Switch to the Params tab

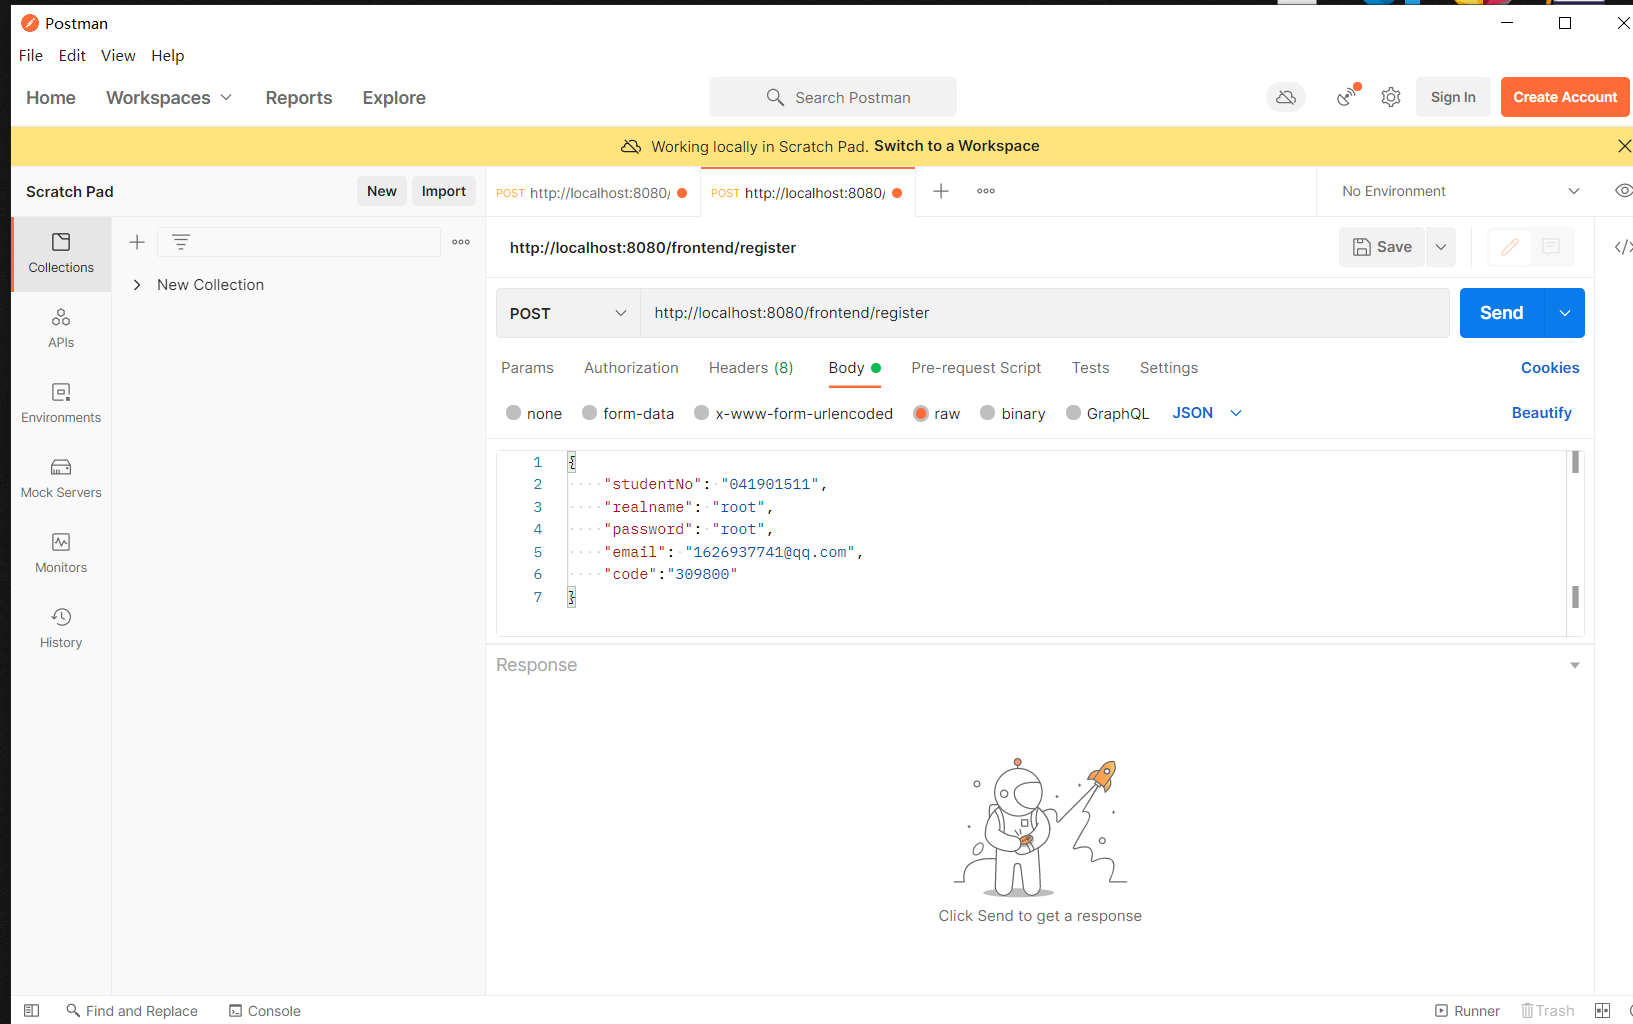click(527, 368)
